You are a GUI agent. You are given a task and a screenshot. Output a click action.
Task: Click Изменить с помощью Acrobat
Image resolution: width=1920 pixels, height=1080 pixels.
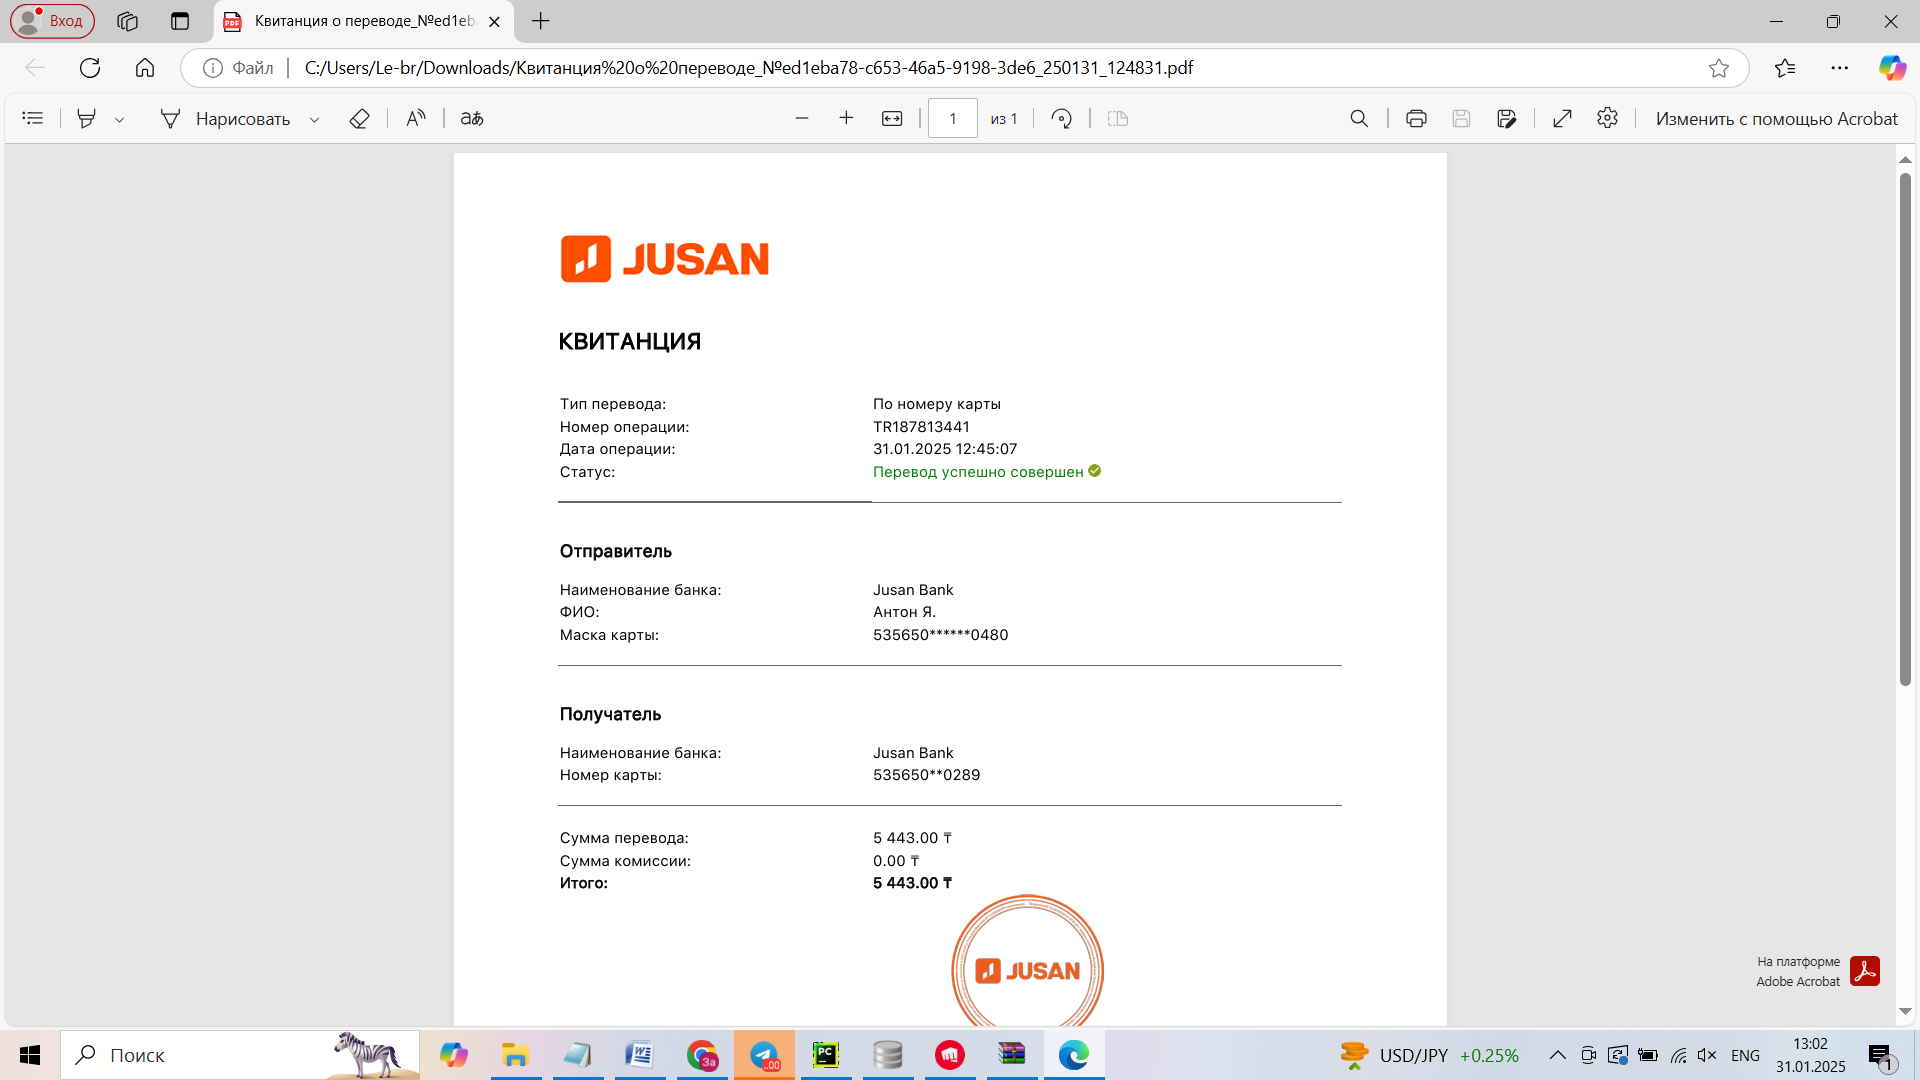pos(1776,118)
